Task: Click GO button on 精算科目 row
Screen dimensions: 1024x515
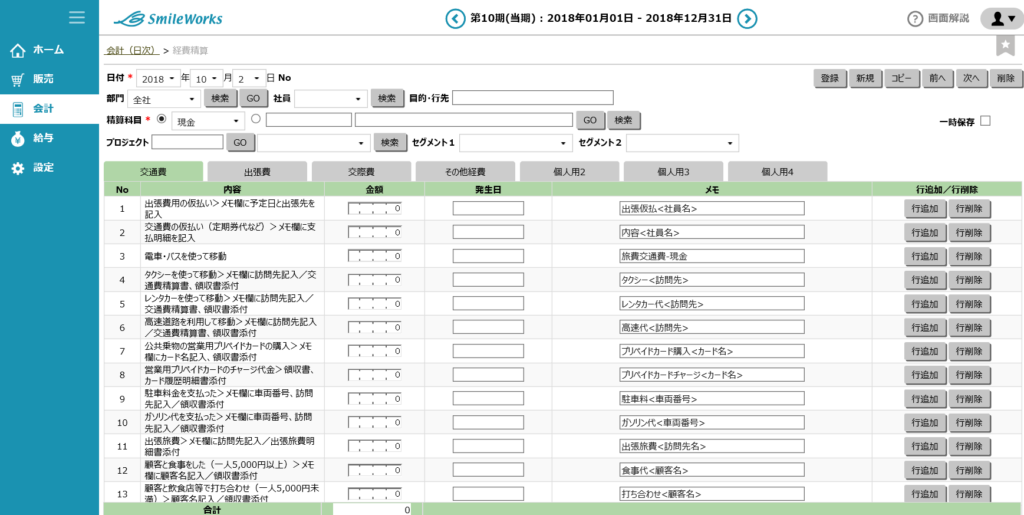Action: (x=590, y=121)
